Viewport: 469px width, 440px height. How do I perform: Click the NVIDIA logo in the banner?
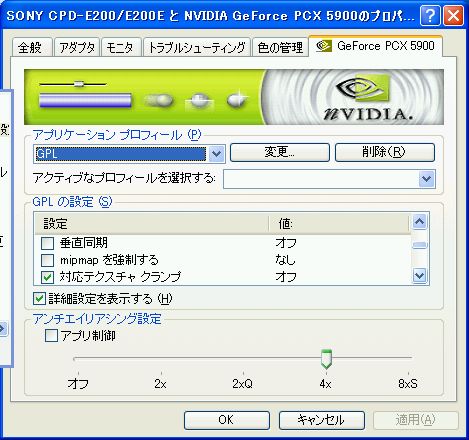point(368,99)
